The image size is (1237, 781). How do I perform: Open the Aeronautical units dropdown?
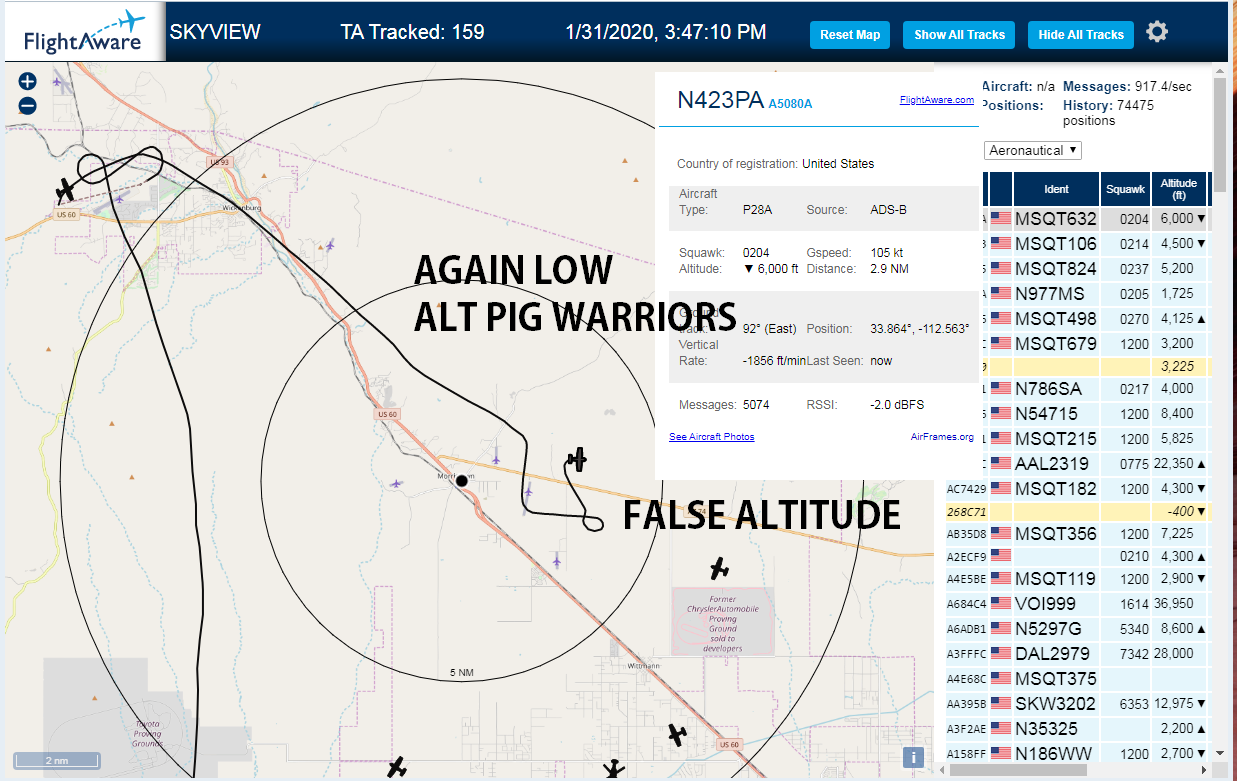pyautogui.click(x=1033, y=150)
